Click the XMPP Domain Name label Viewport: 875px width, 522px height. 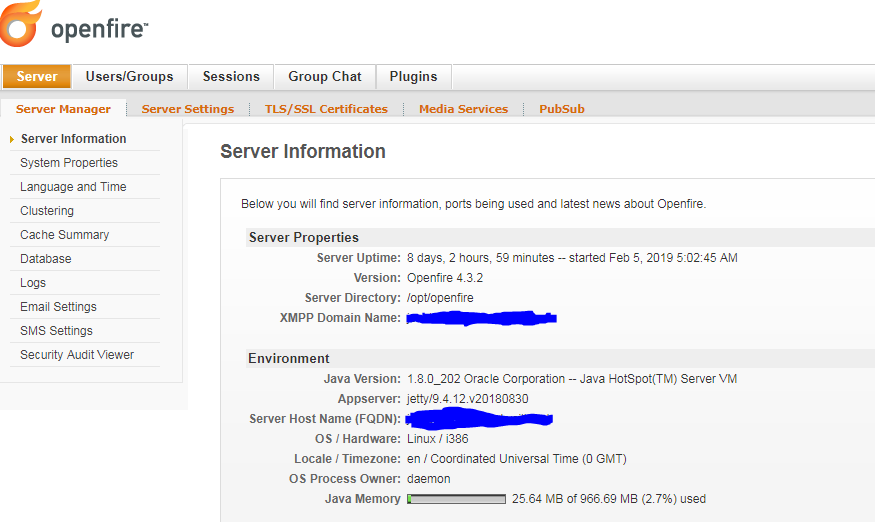tap(340, 318)
